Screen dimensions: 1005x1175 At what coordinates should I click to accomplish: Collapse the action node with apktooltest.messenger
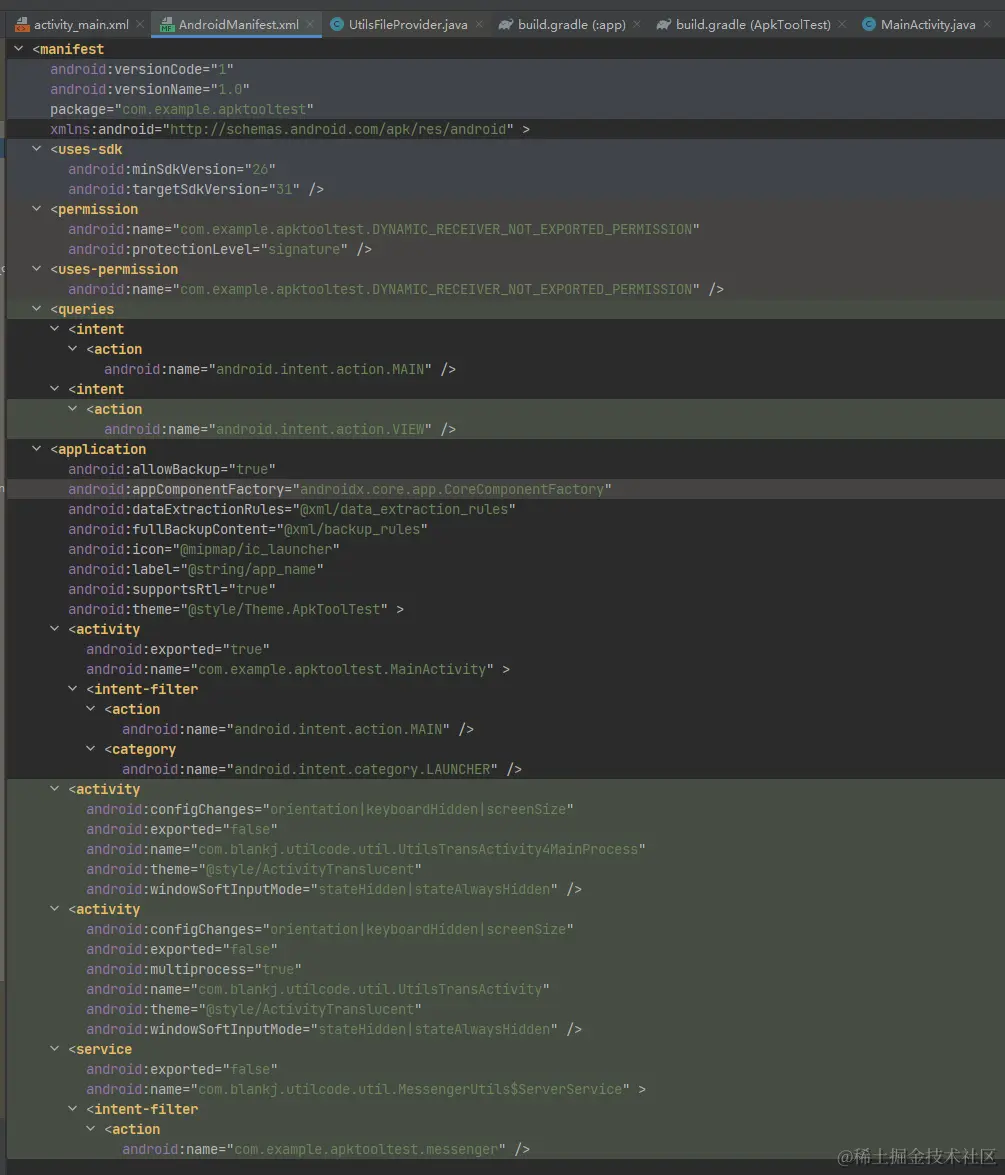pos(91,1129)
